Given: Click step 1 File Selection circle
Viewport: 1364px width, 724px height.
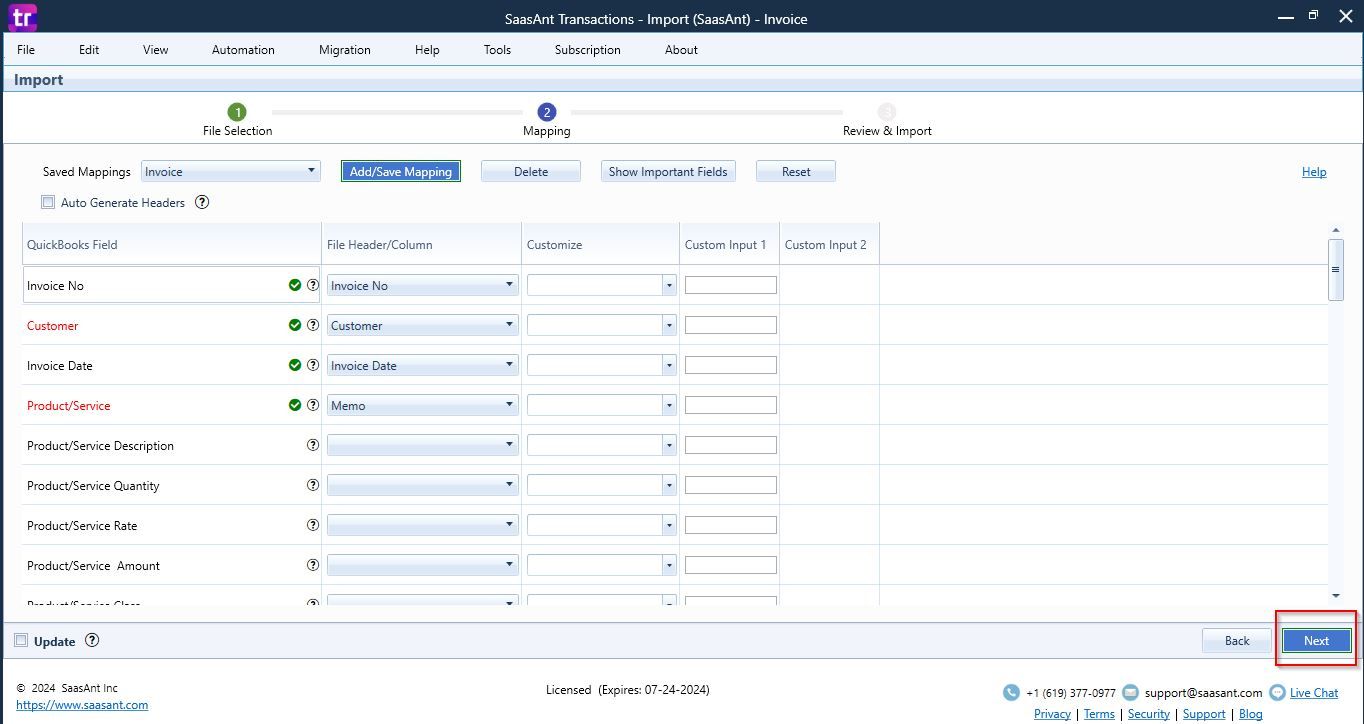Looking at the screenshot, I should pyautogui.click(x=237, y=112).
